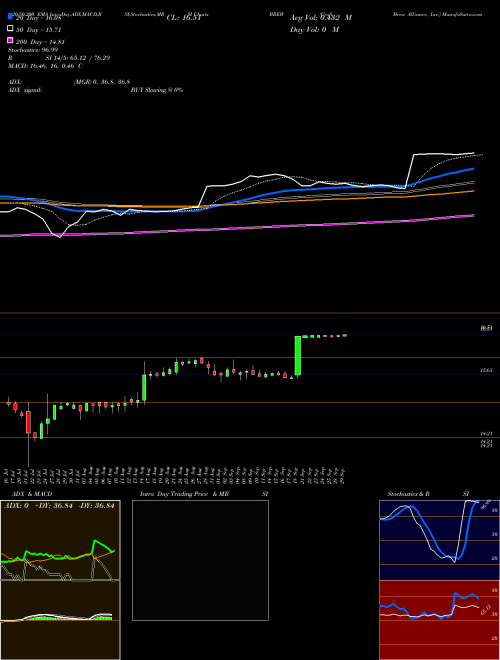Click the empty Intra Day Trading chart box
Image resolution: width=500 pixels, height=660 pixels.
[x=200, y=560]
